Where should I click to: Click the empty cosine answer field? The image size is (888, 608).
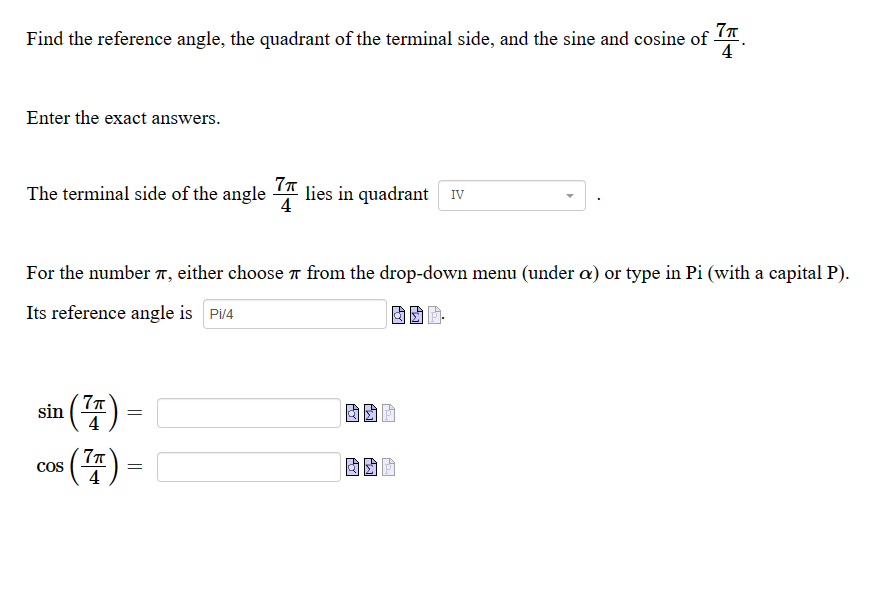coord(248,466)
